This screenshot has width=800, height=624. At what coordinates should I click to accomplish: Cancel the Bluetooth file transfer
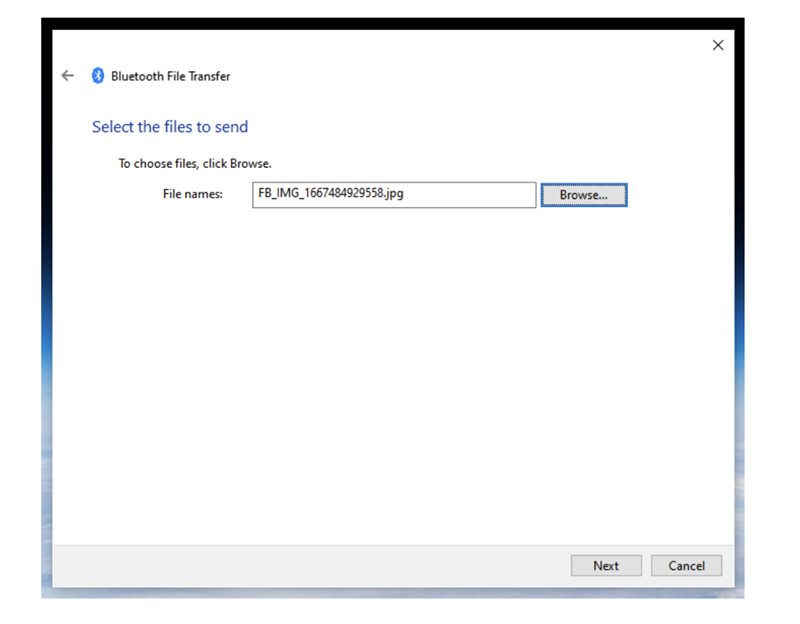[x=686, y=566]
